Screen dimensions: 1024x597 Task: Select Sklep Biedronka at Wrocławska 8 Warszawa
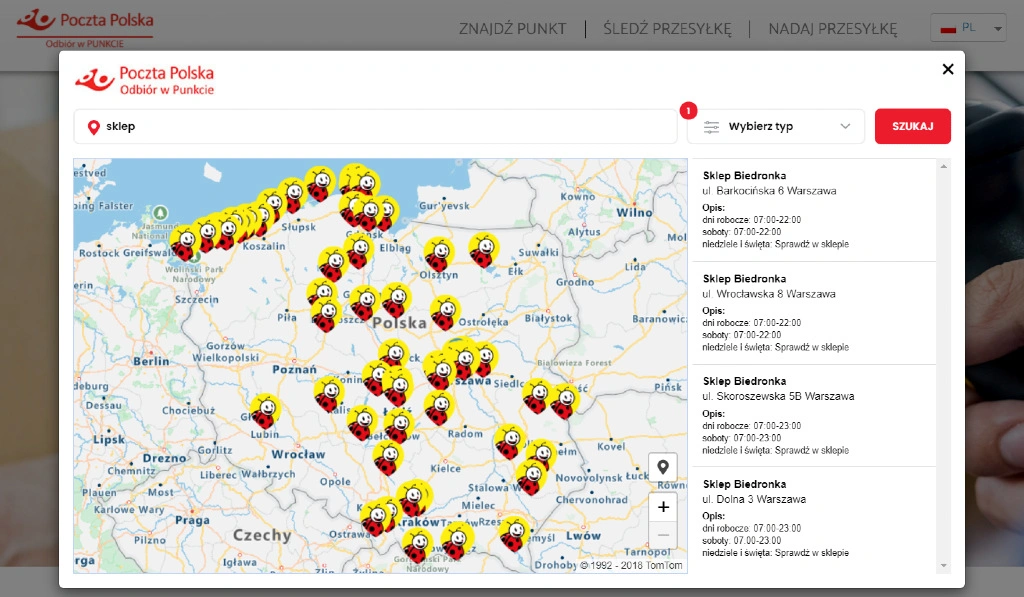pyautogui.click(x=814, y=313)
